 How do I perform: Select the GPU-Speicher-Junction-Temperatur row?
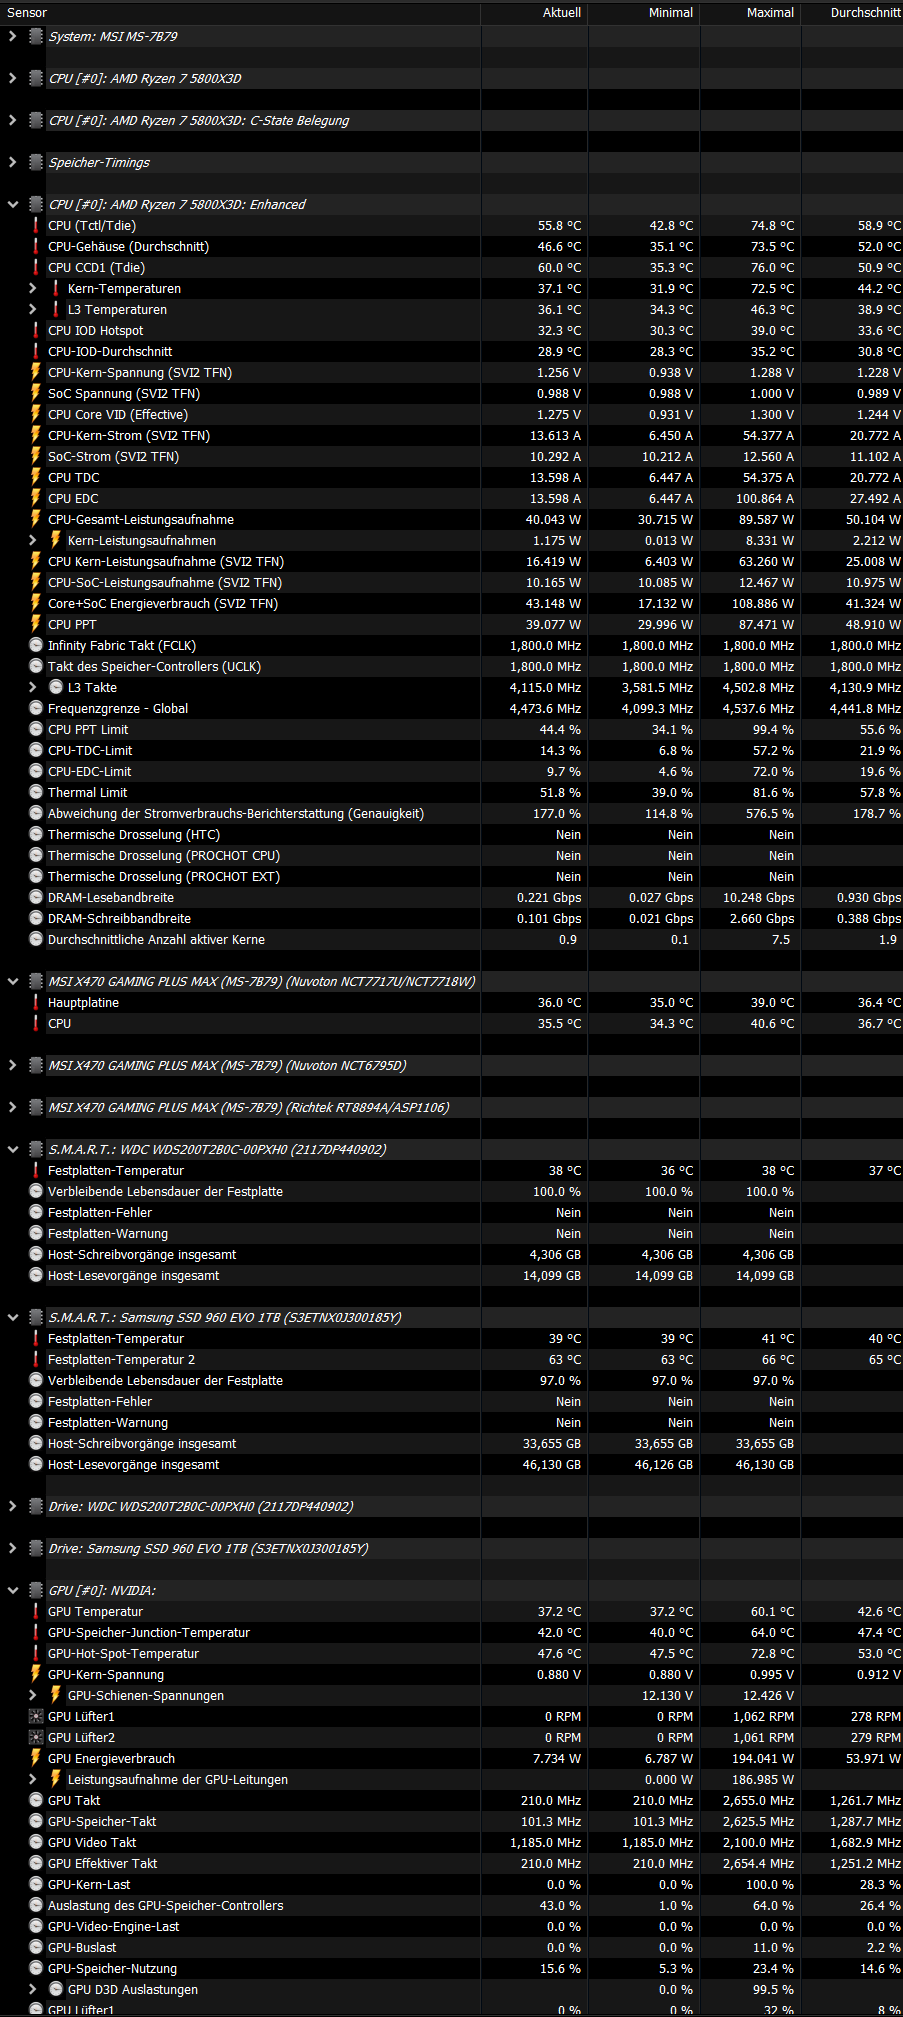(x=451, y=1632)
